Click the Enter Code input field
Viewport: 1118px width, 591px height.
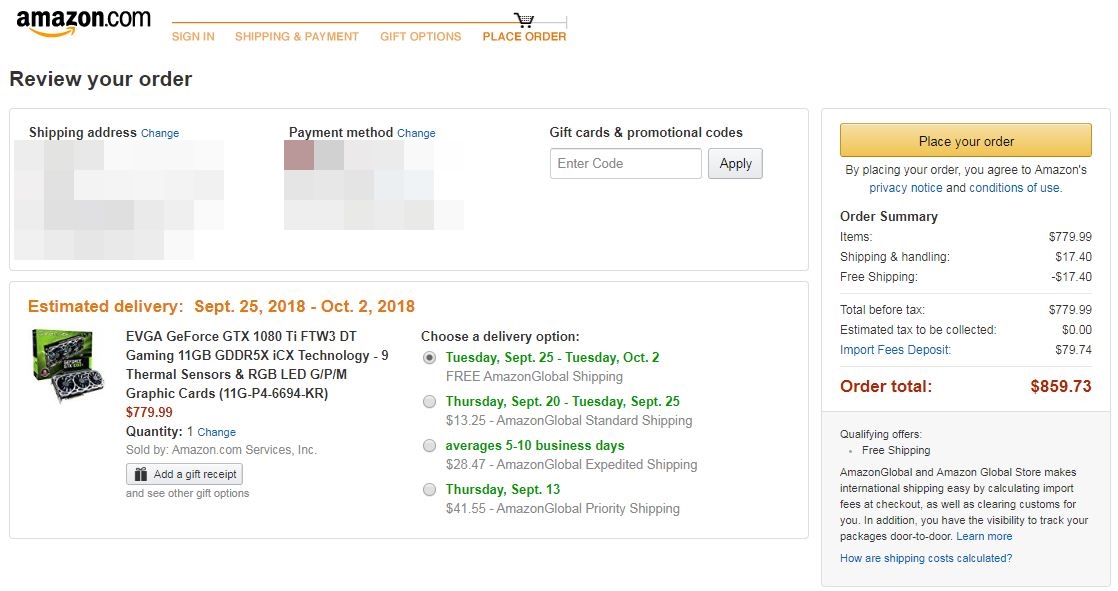click(x=625, y=164)
